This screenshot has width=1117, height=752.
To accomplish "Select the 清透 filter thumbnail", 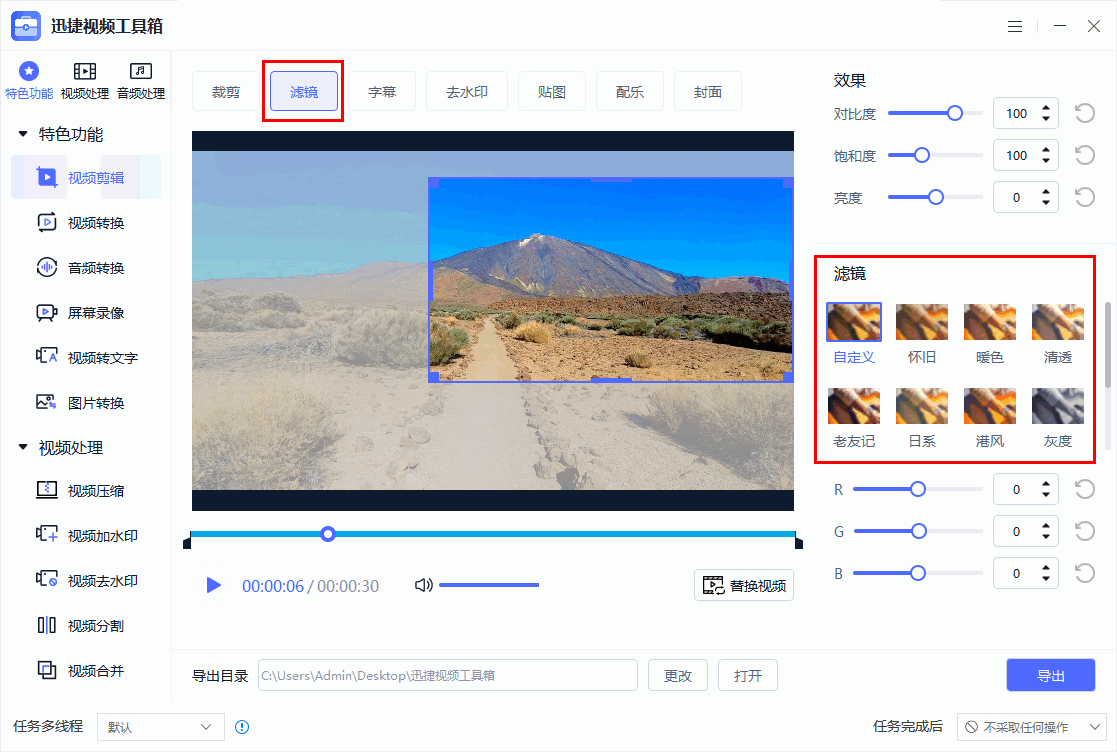I will click(x=1058, y=322).
